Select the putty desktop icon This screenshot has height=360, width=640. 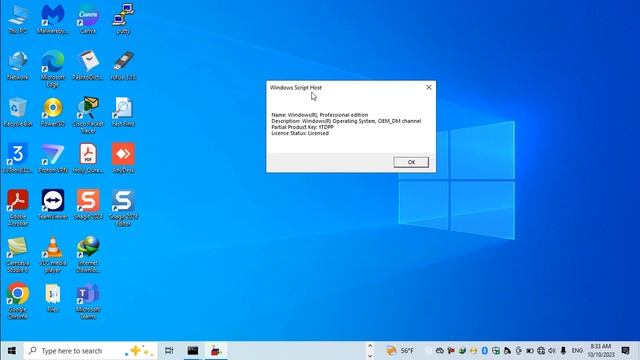[123, 20]
